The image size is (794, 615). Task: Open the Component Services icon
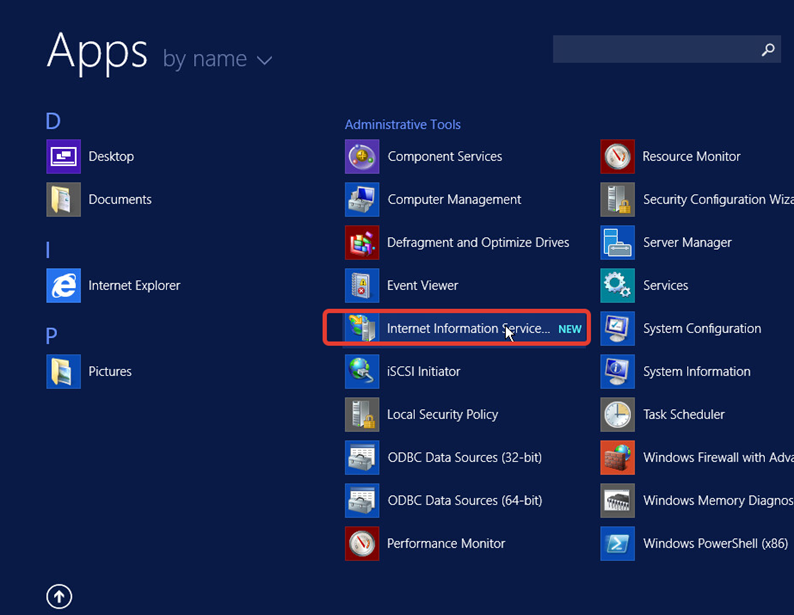362,156
